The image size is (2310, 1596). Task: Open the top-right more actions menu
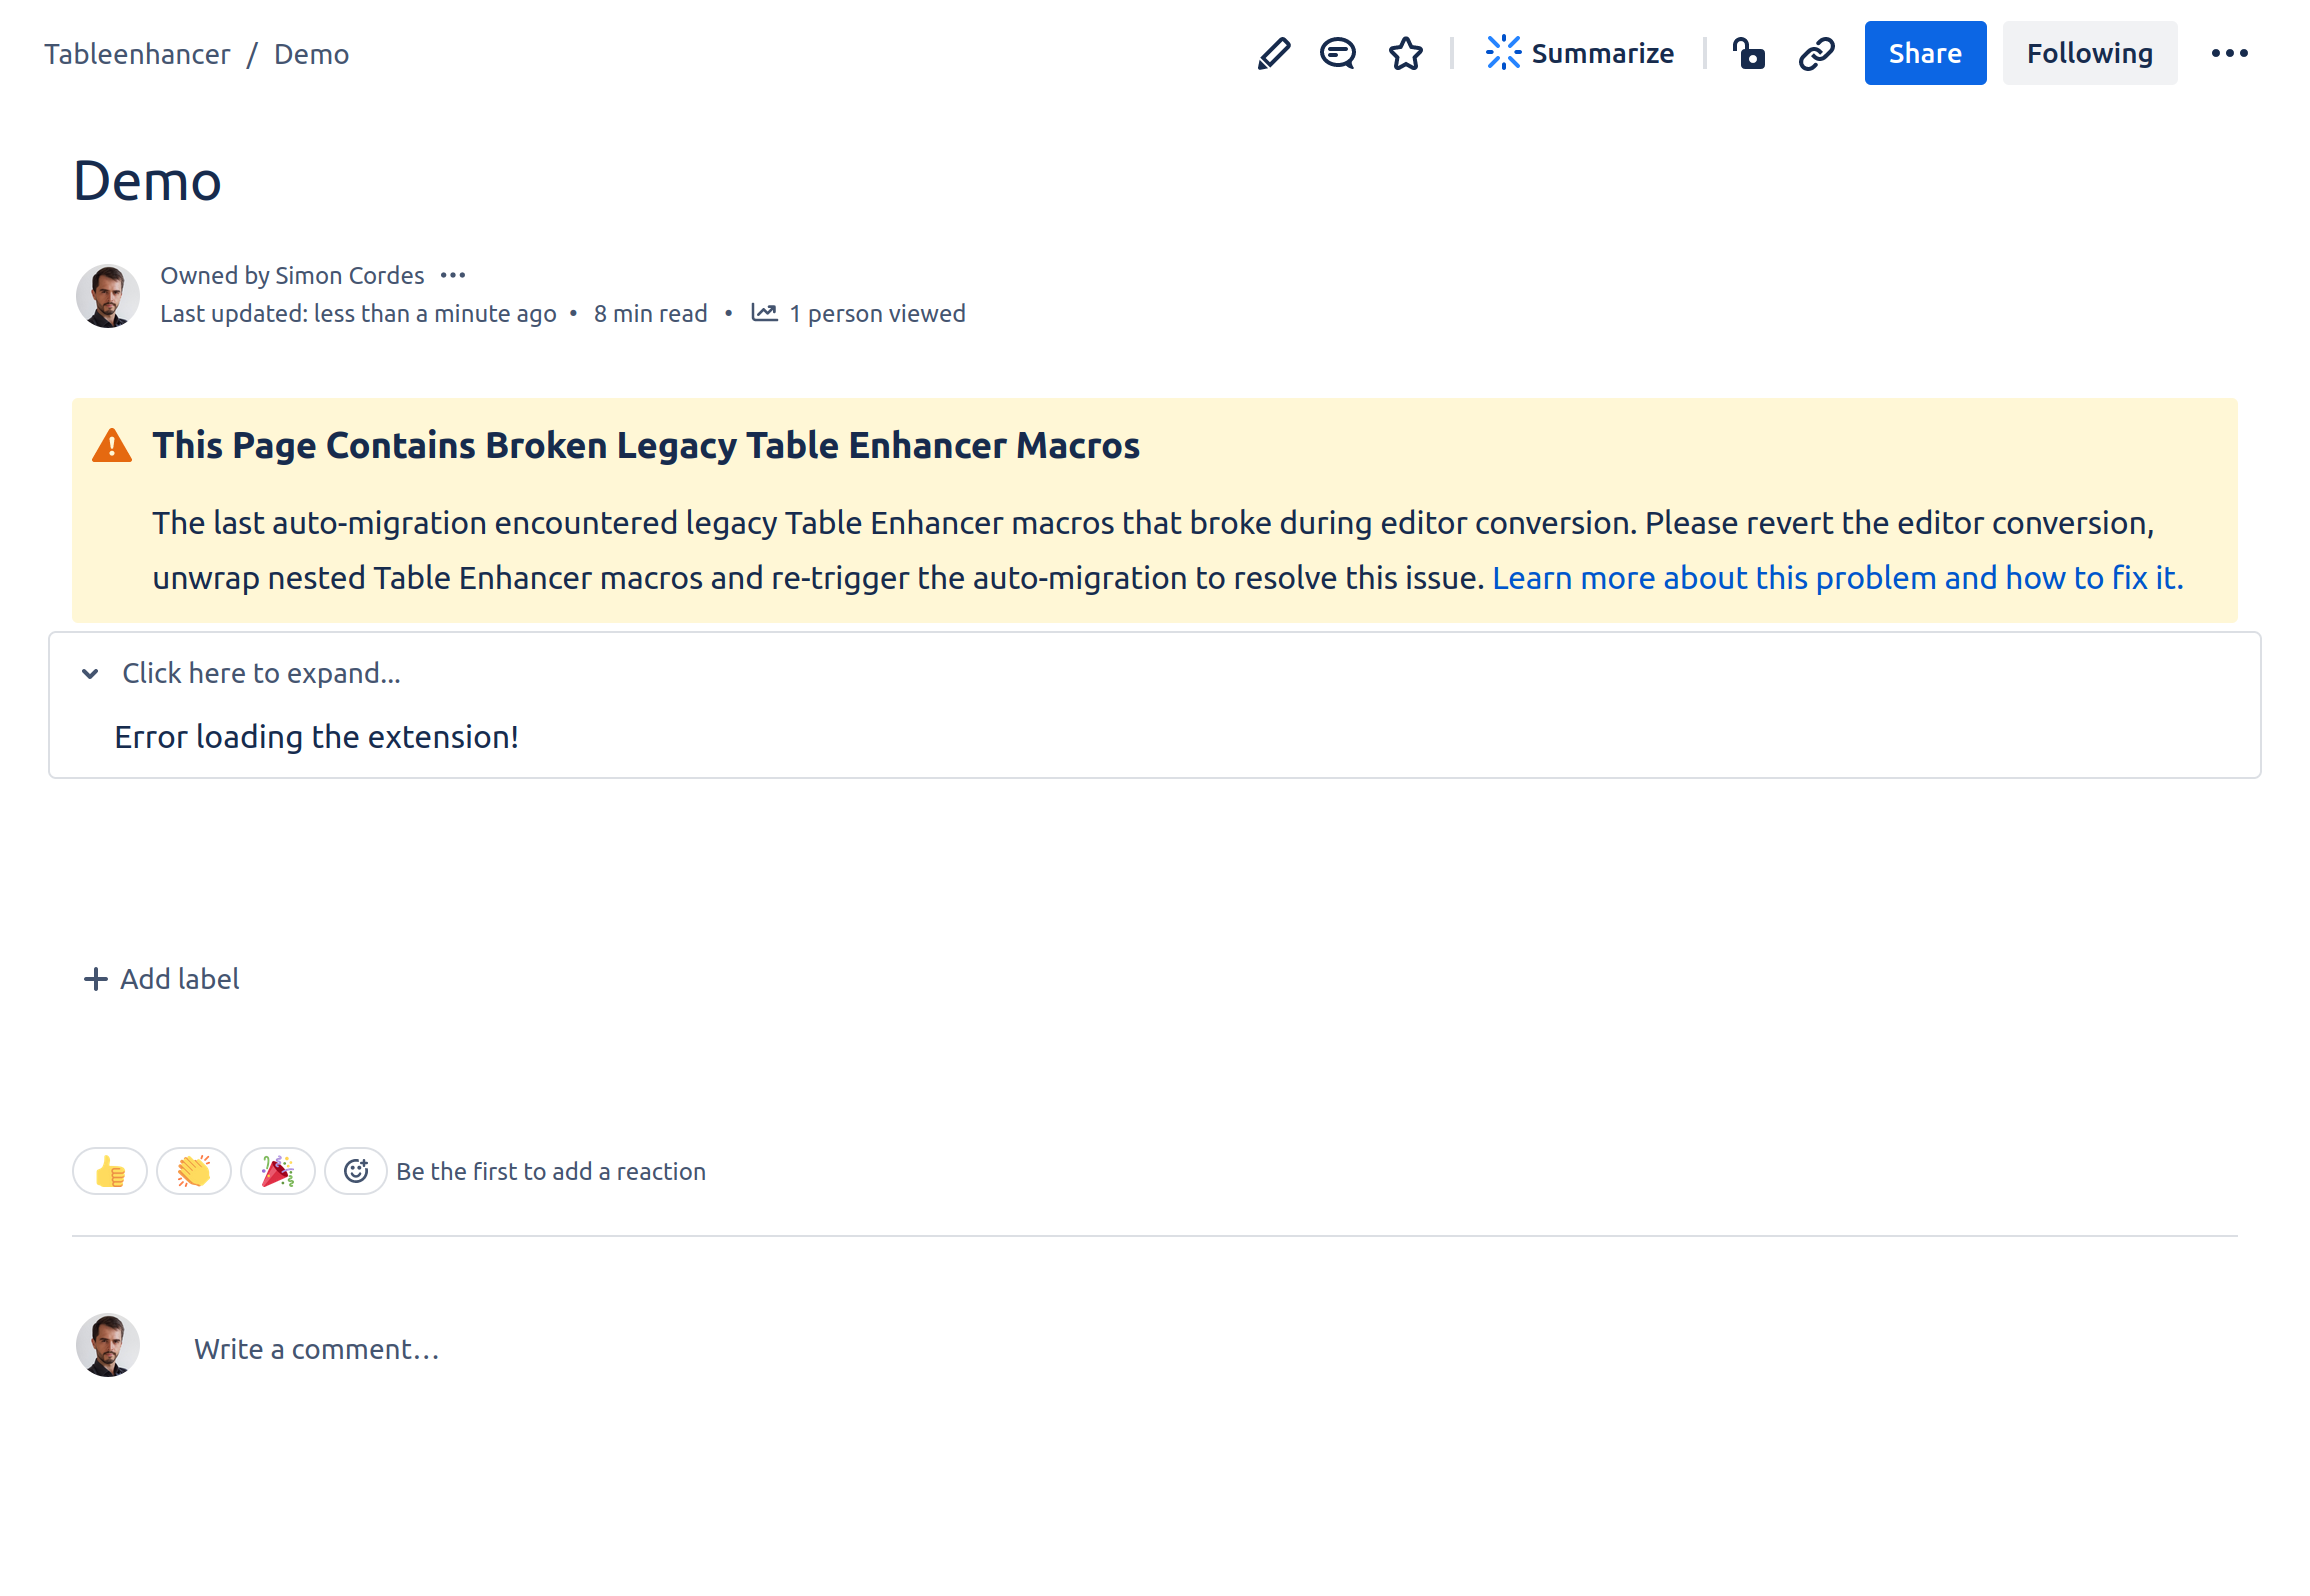point(2229,53)
